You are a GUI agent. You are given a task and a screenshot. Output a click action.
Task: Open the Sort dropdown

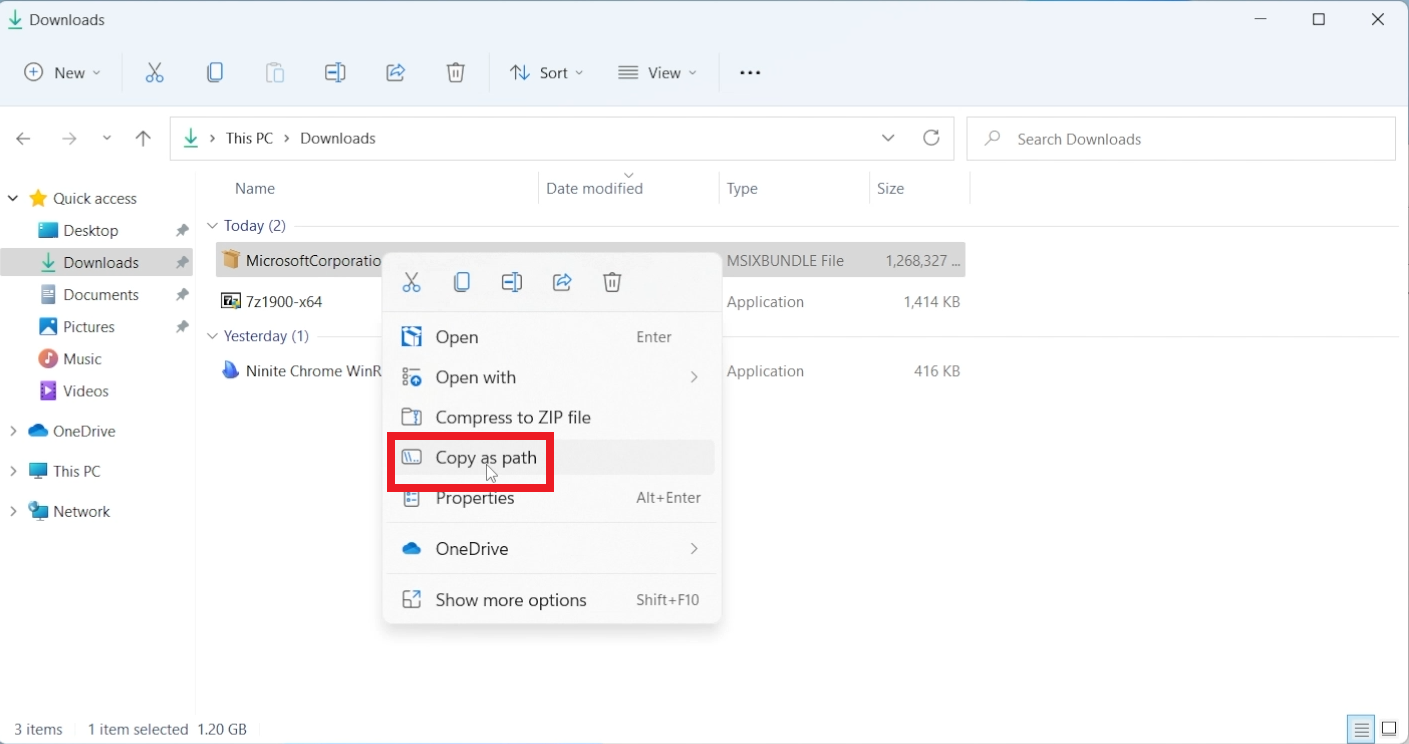(x=546, y=72)
